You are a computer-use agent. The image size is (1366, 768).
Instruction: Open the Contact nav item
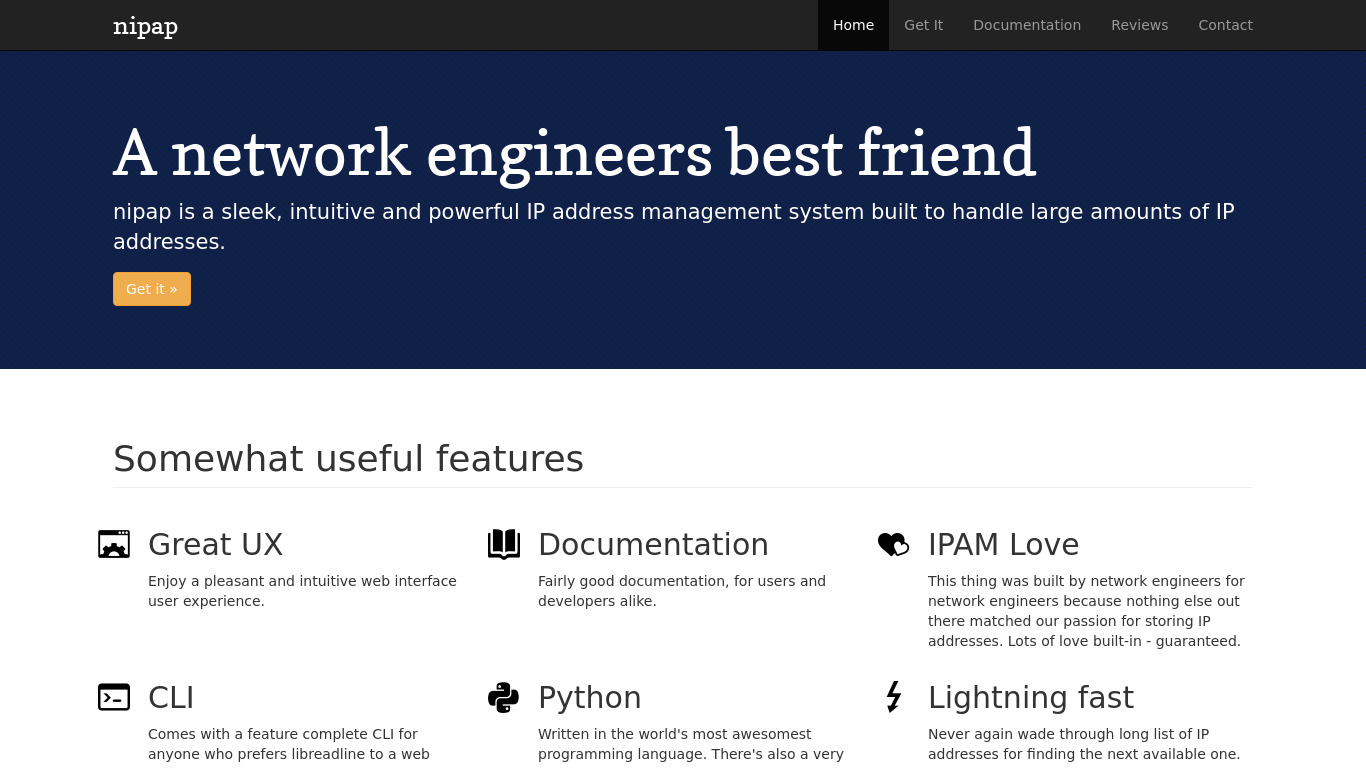pos(1225,25)
